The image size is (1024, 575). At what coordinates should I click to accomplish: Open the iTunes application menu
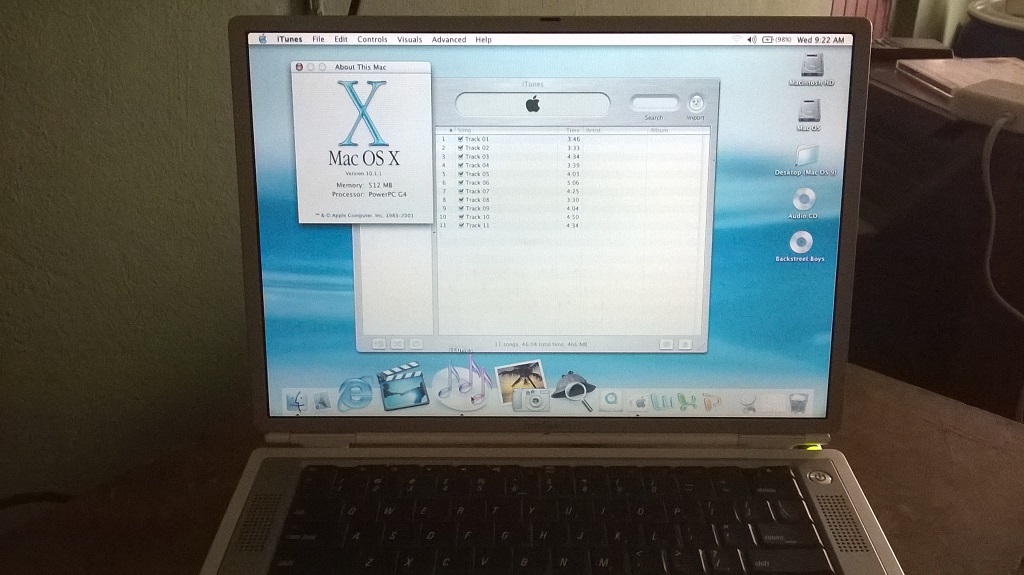pos(289,39)
